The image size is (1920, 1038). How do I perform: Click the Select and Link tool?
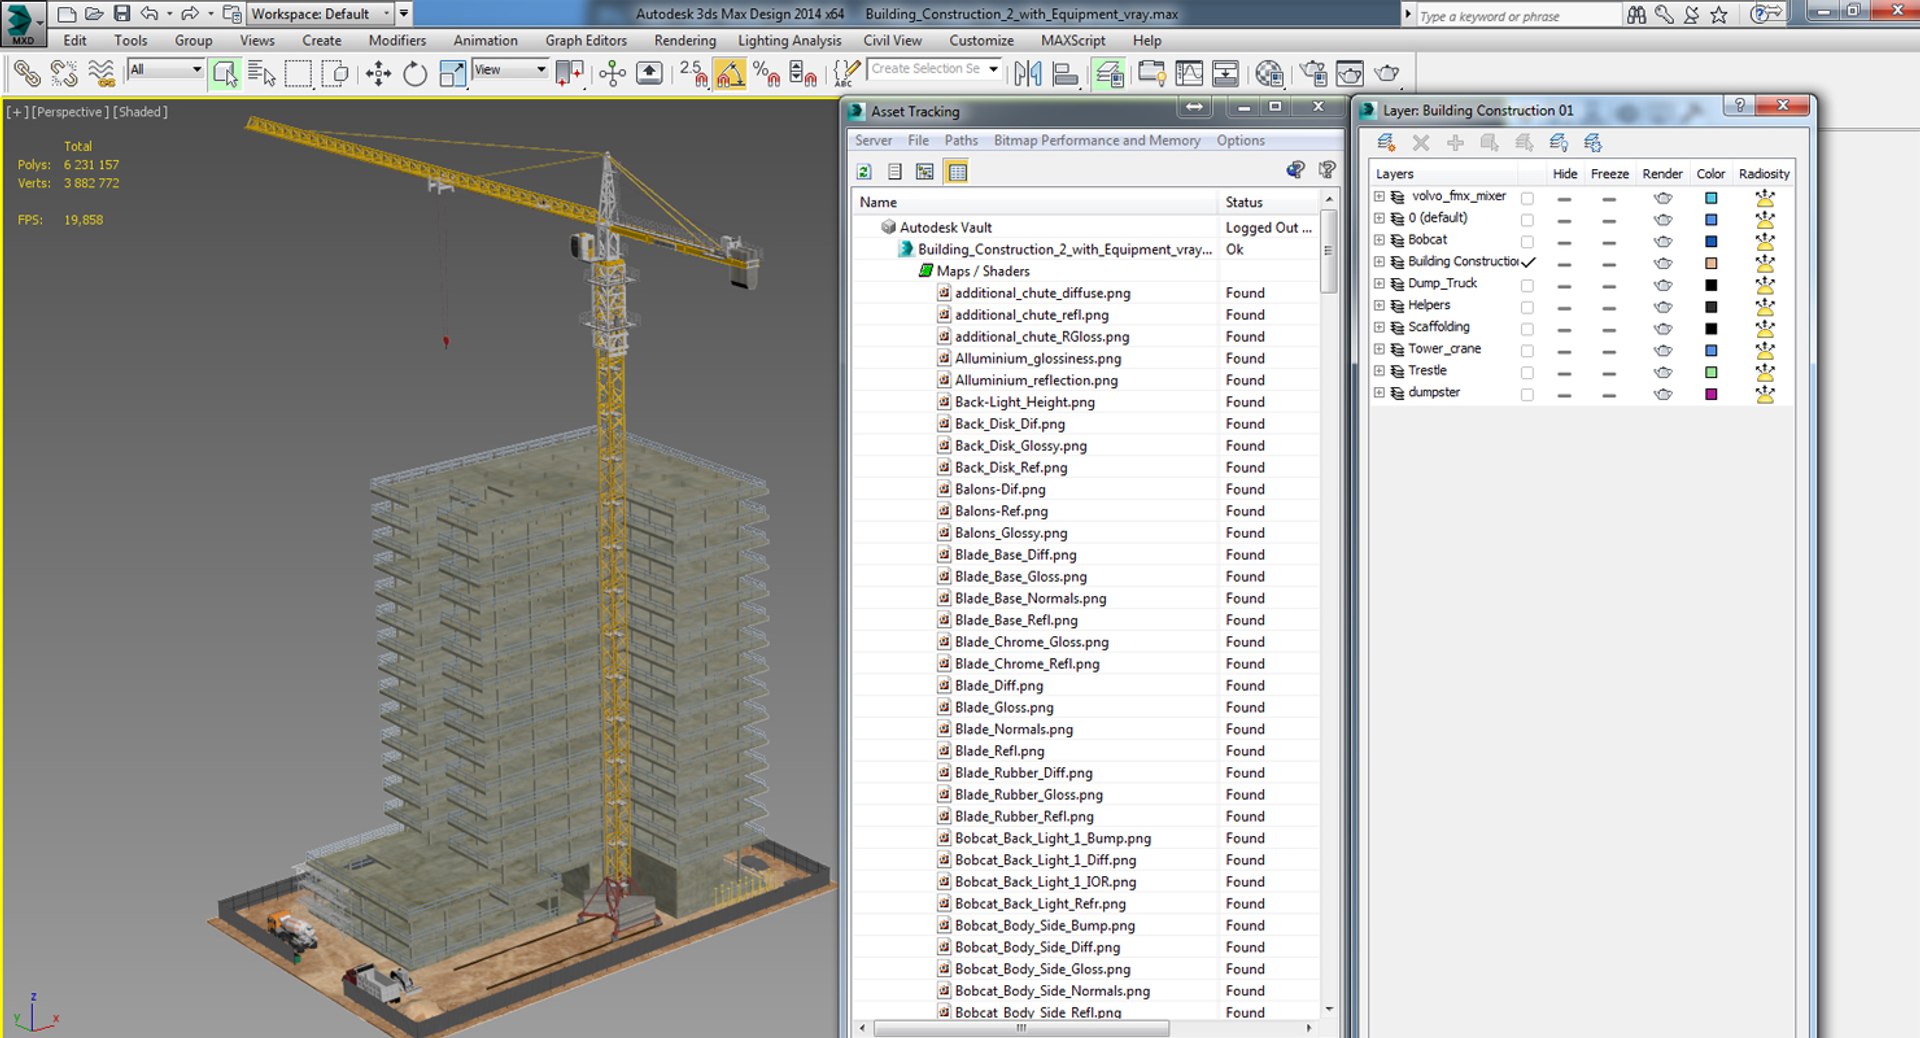27,73
